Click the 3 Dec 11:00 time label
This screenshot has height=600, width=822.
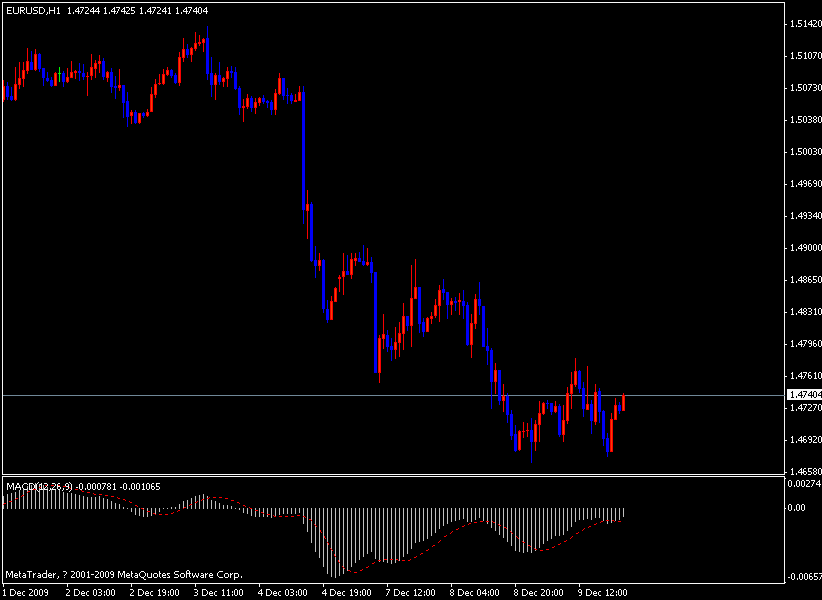(x=219, y=593)
